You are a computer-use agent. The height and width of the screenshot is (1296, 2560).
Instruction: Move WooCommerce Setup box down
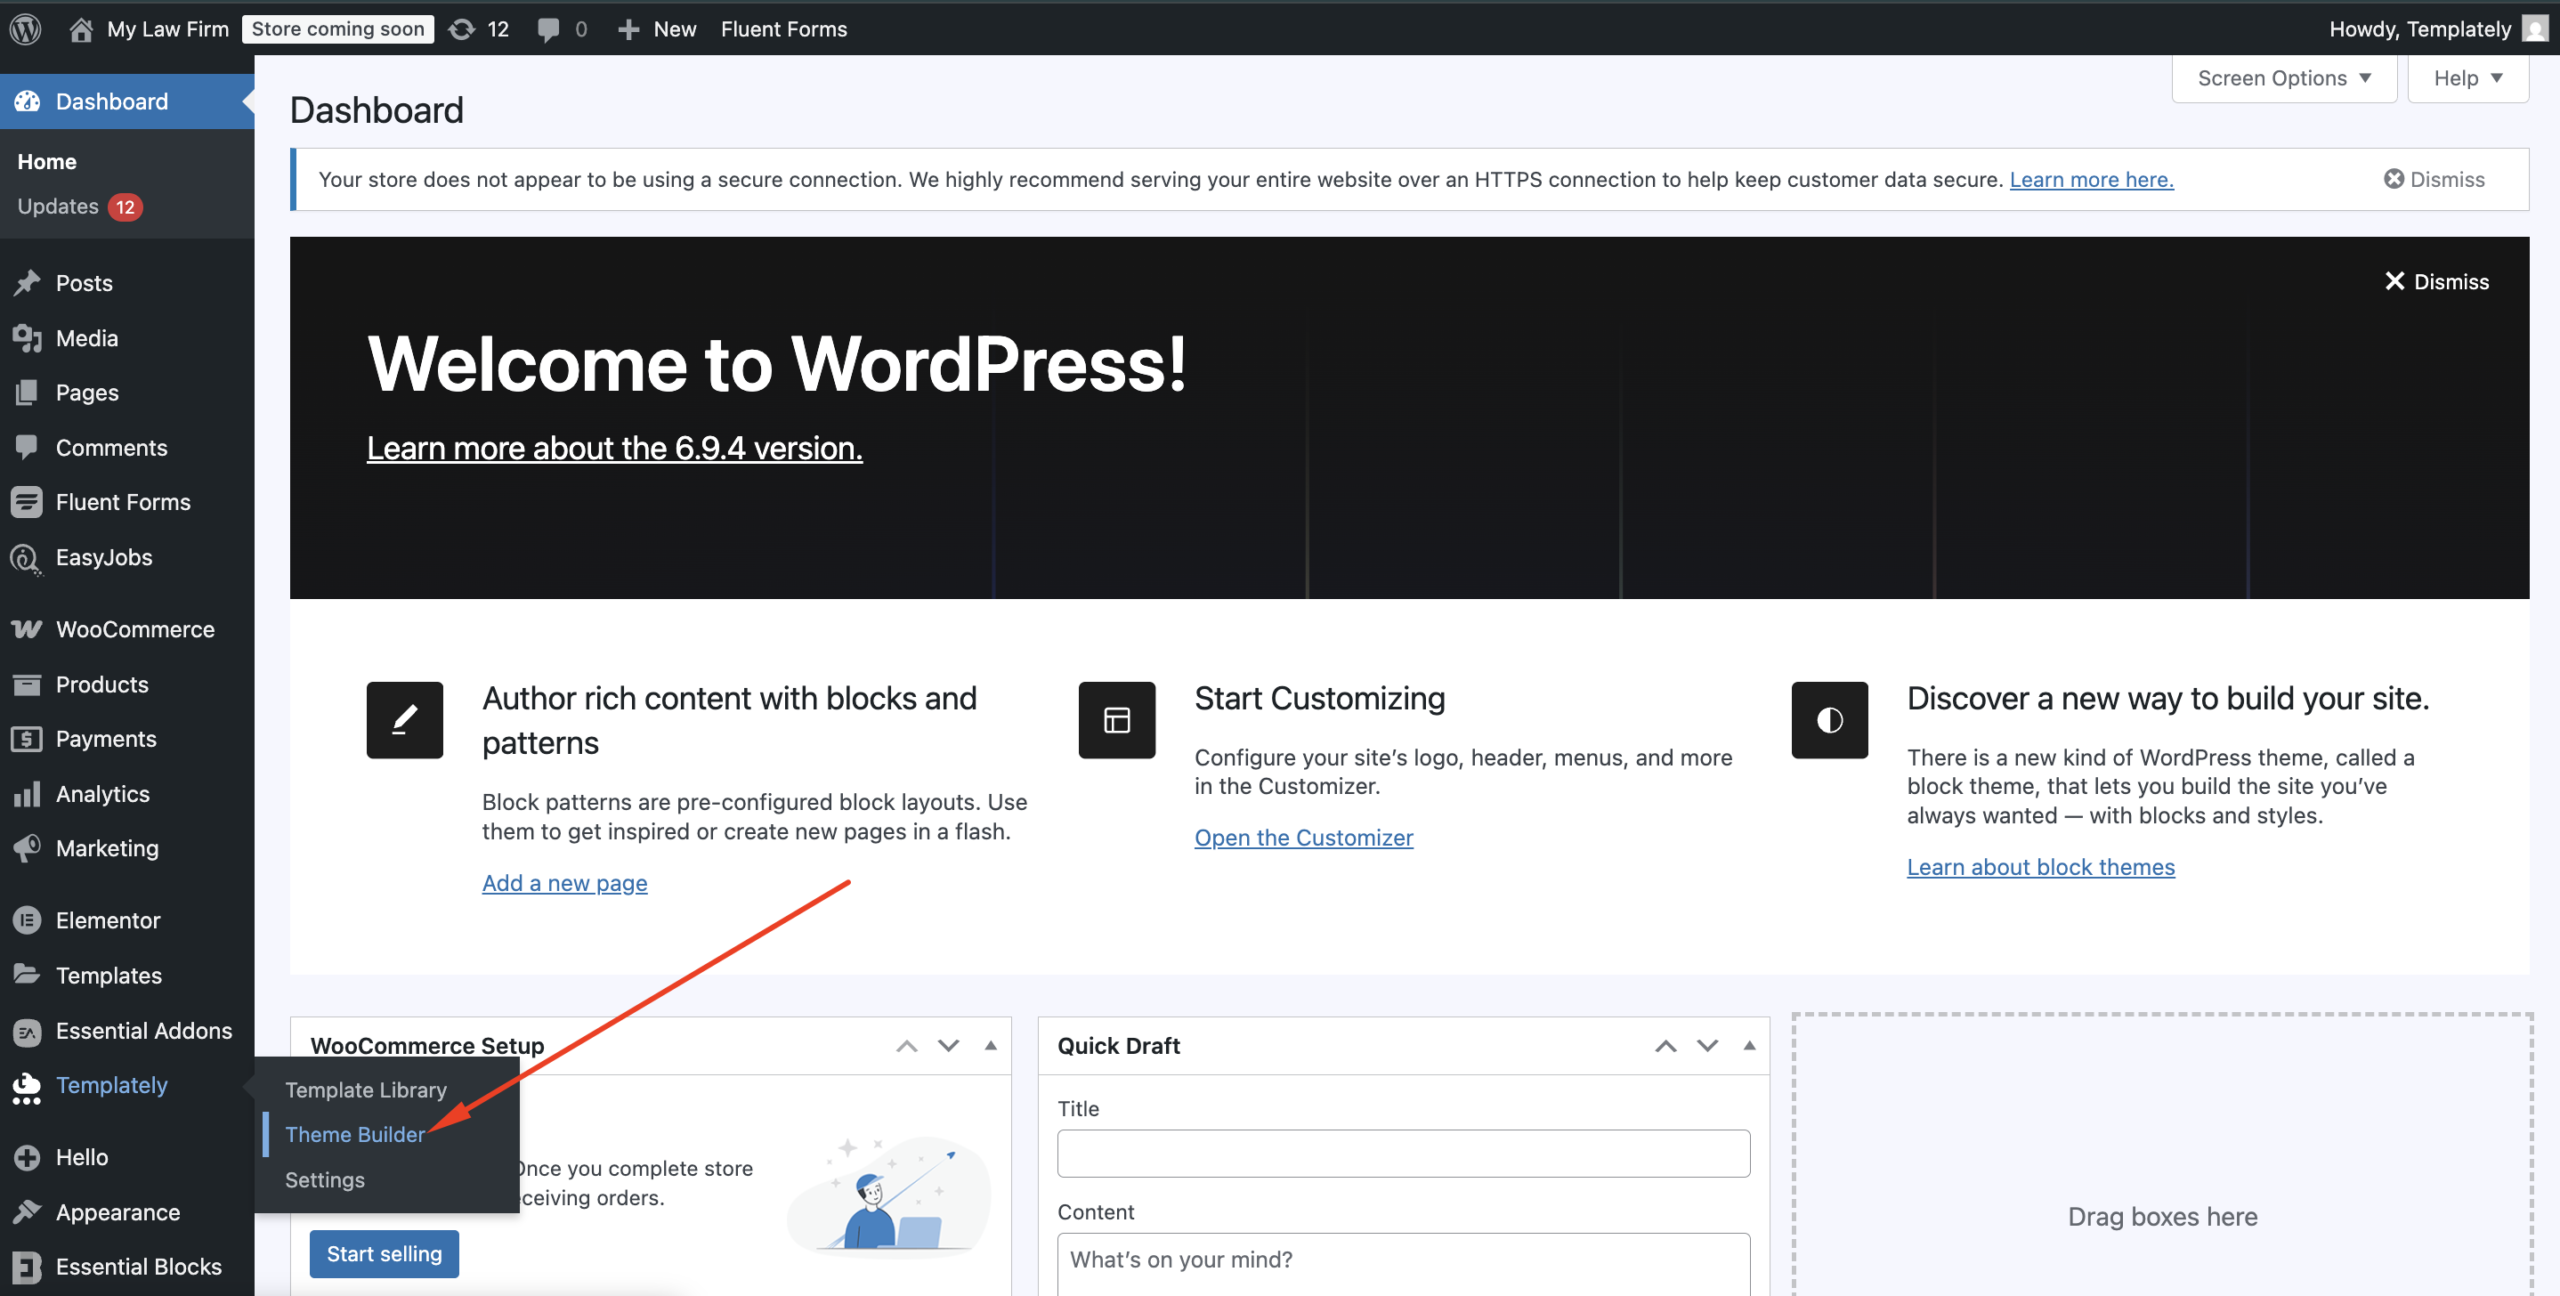coord(948,1046)
